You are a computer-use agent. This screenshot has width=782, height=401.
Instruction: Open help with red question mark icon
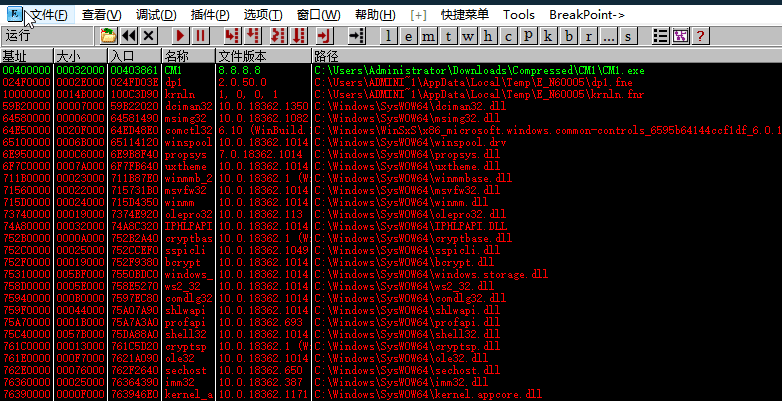click(700, 36)
